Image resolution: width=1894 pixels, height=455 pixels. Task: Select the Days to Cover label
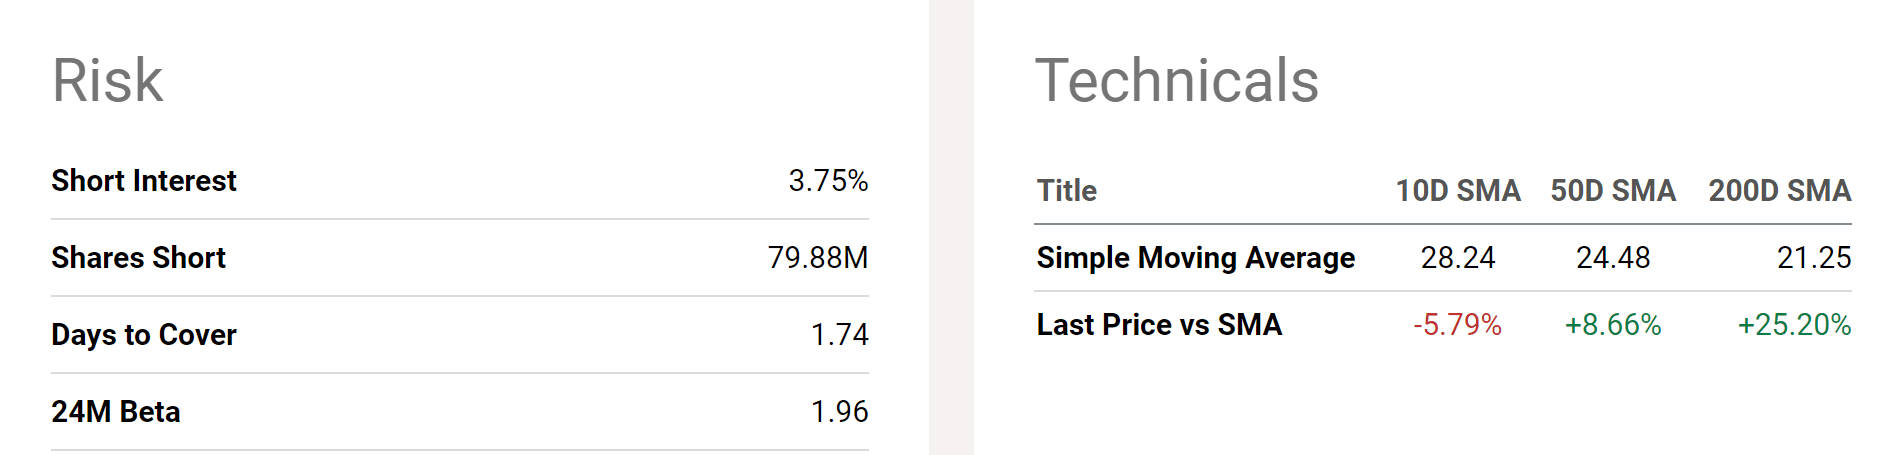click(x=144, y=335)
